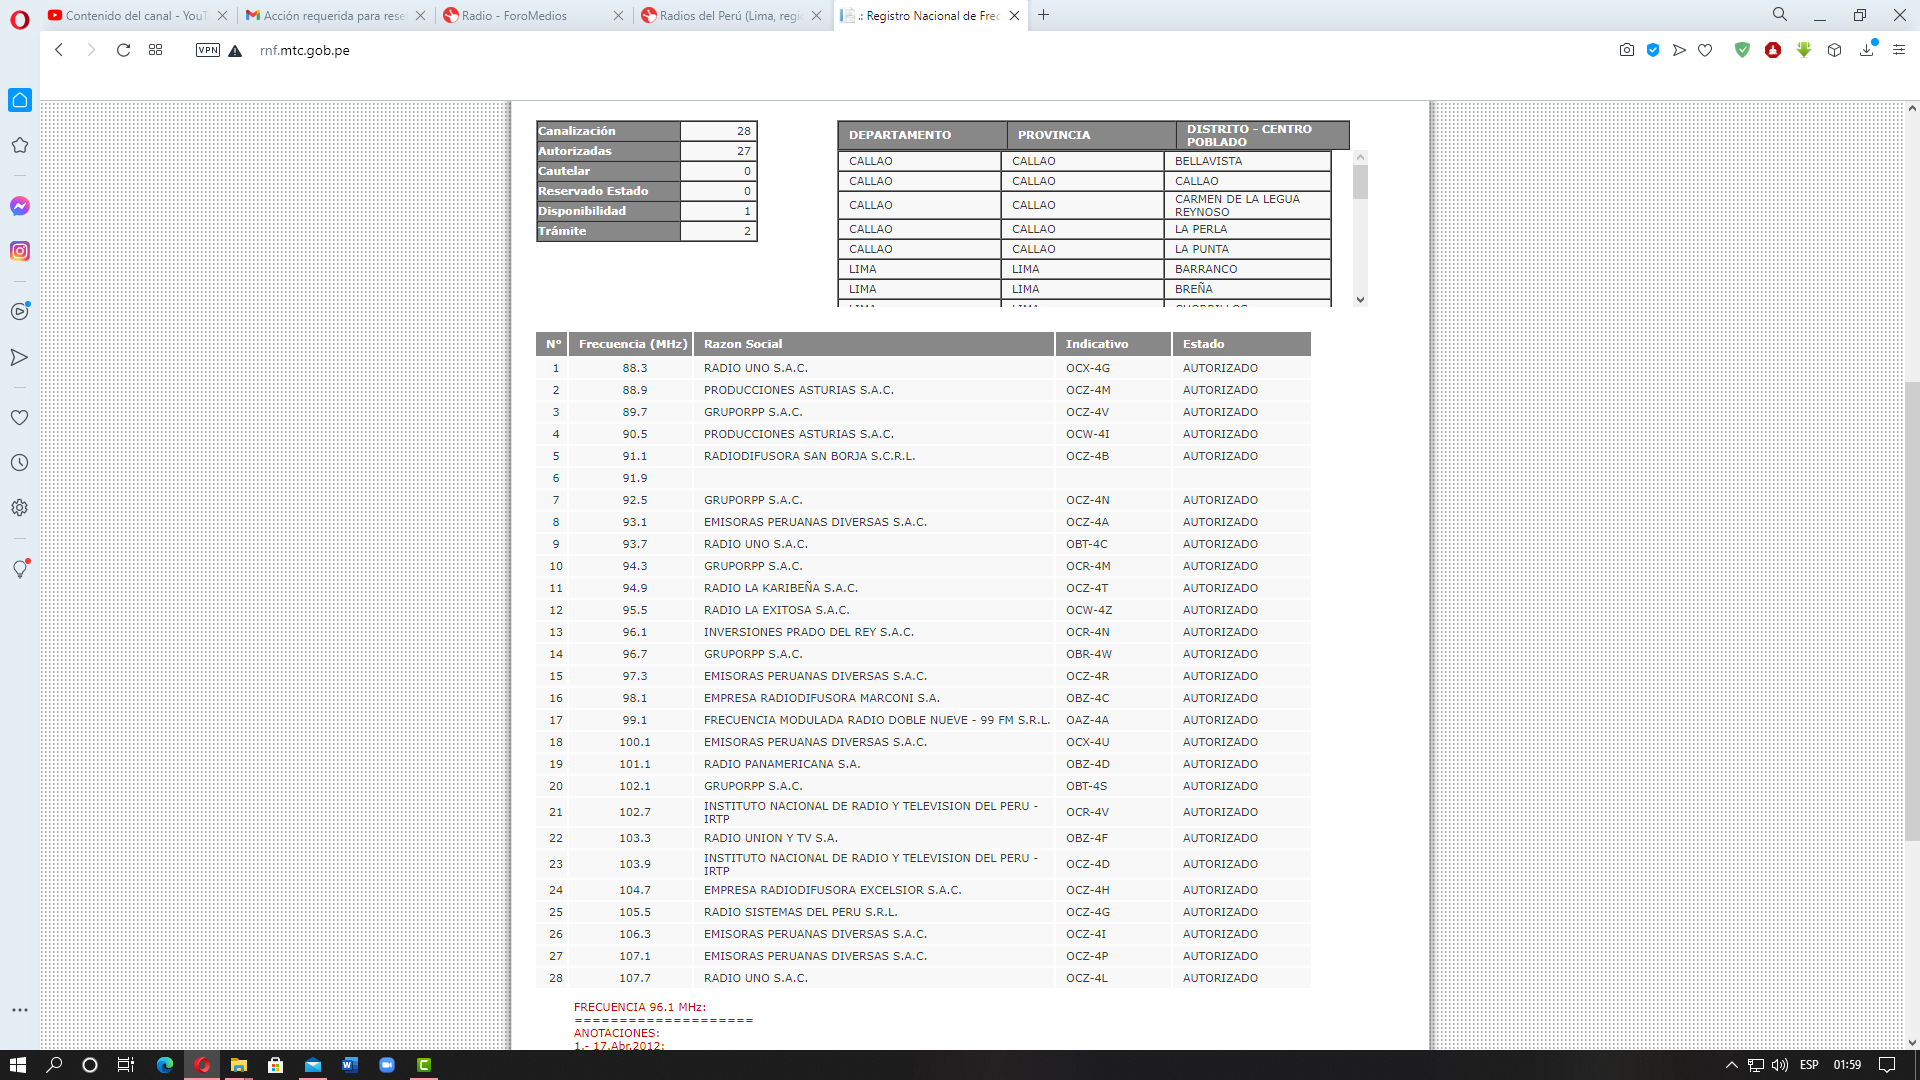Viewport: 1920px width, 1080px height.
Task: Toggle the VPN badge in address bar
Action: pyautogui.click(x=208, y=50)
